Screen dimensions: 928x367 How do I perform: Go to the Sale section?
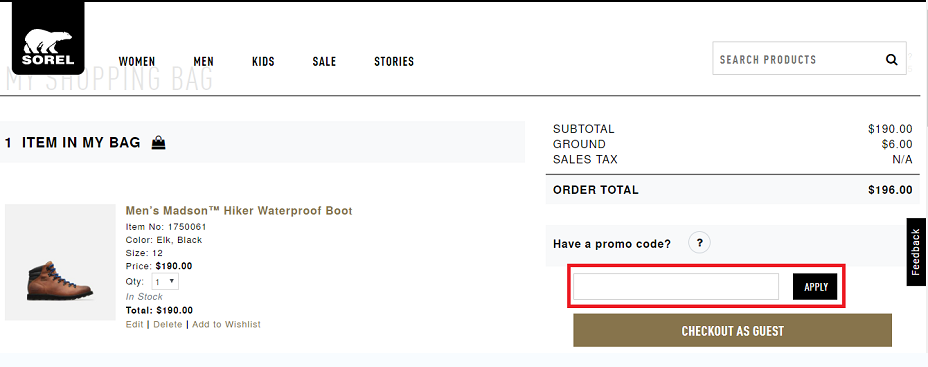[324, 62]
